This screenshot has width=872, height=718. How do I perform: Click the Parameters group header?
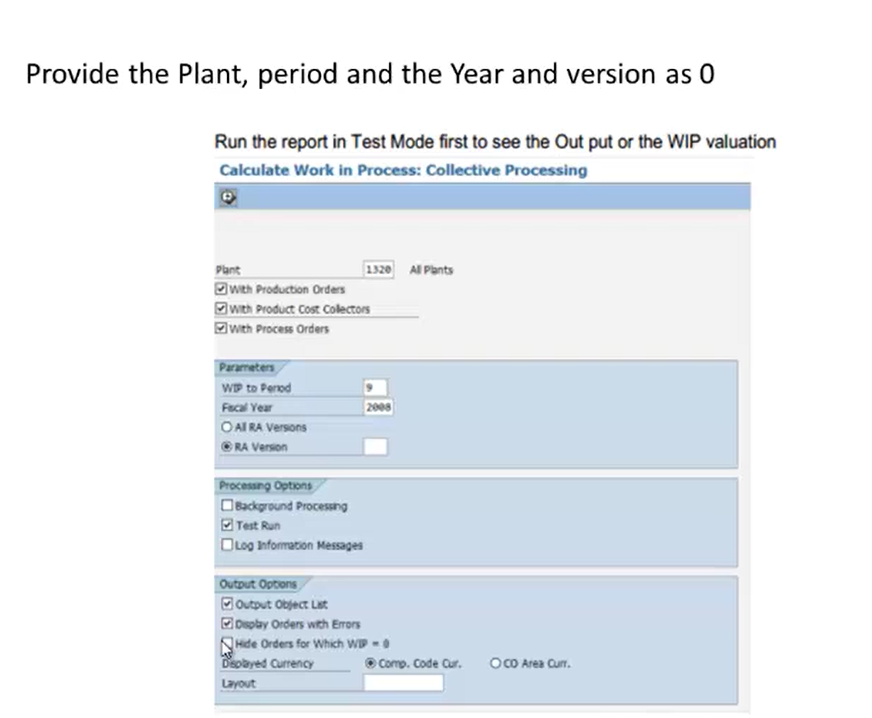tap(247, 368)
